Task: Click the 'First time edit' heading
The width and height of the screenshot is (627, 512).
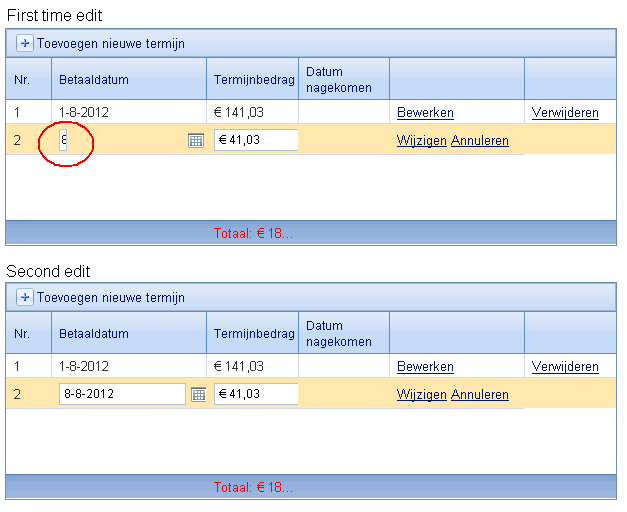Action: 54,15
